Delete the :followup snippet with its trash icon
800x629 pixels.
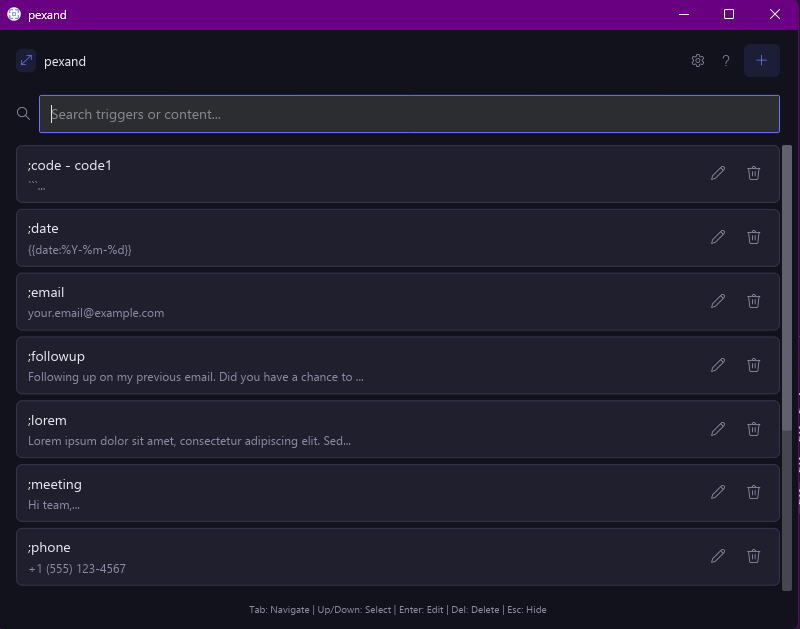[753, 365]
